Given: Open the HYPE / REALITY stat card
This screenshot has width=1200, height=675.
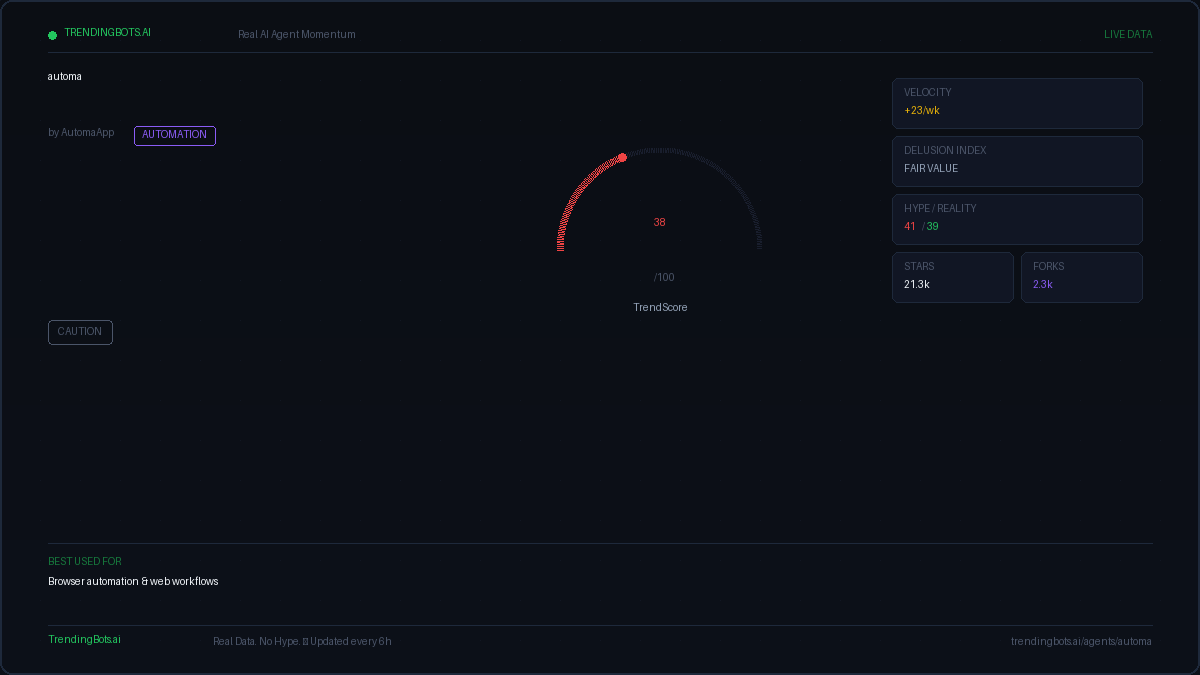Looking at the screenshot, I should click(x=1017, y=219).
